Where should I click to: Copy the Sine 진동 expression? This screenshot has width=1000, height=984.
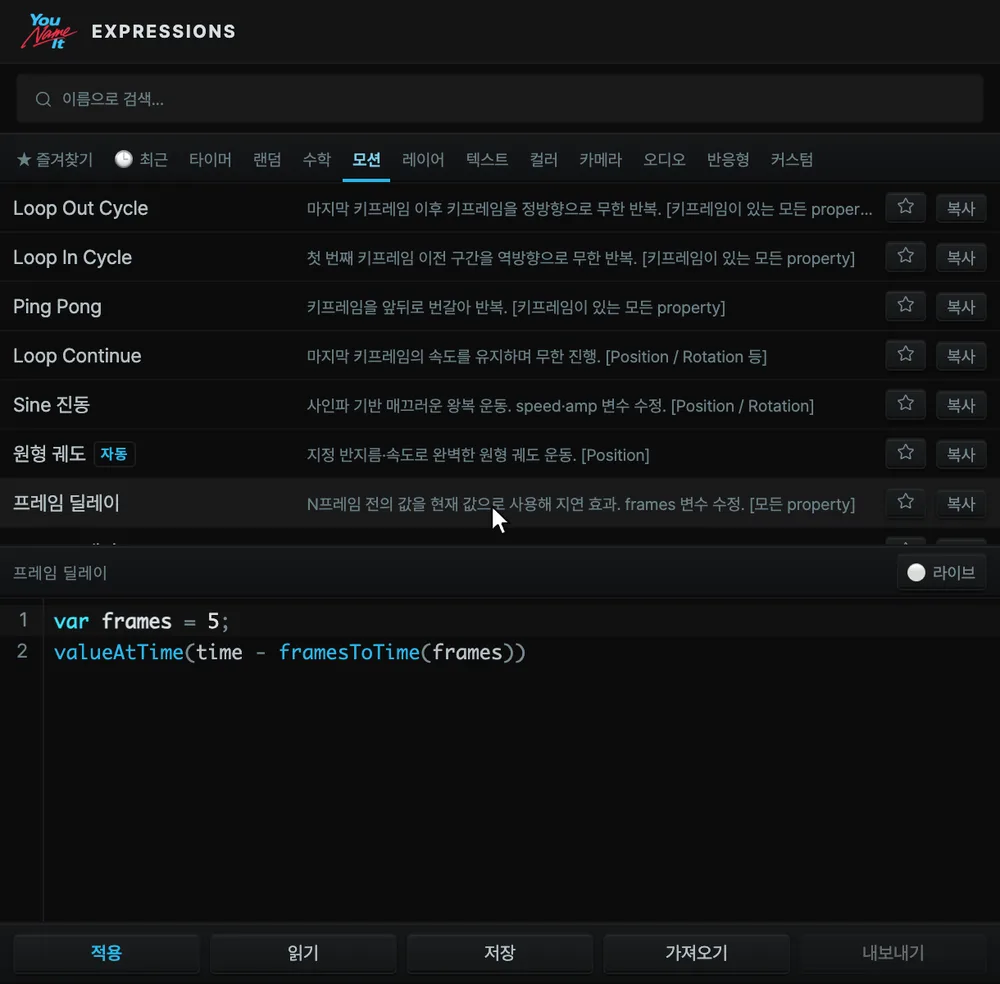pos(960,404)
